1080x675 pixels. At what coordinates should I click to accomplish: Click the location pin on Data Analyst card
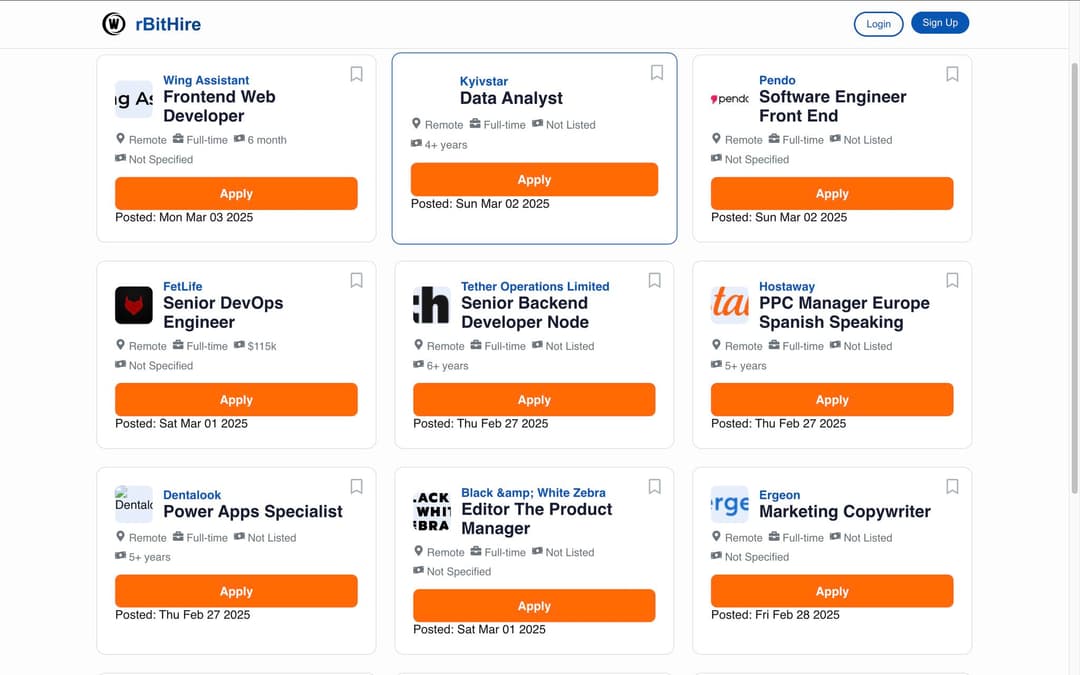tap(417, 125)
